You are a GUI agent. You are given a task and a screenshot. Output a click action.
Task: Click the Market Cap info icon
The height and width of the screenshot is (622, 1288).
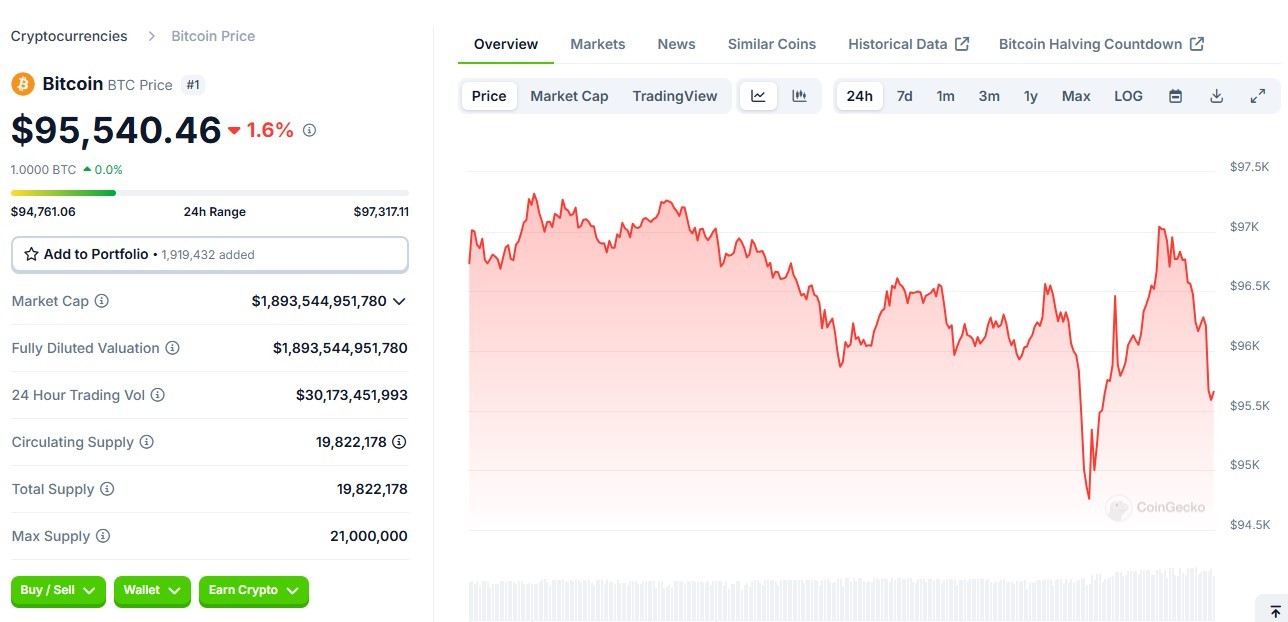(102, 301)
